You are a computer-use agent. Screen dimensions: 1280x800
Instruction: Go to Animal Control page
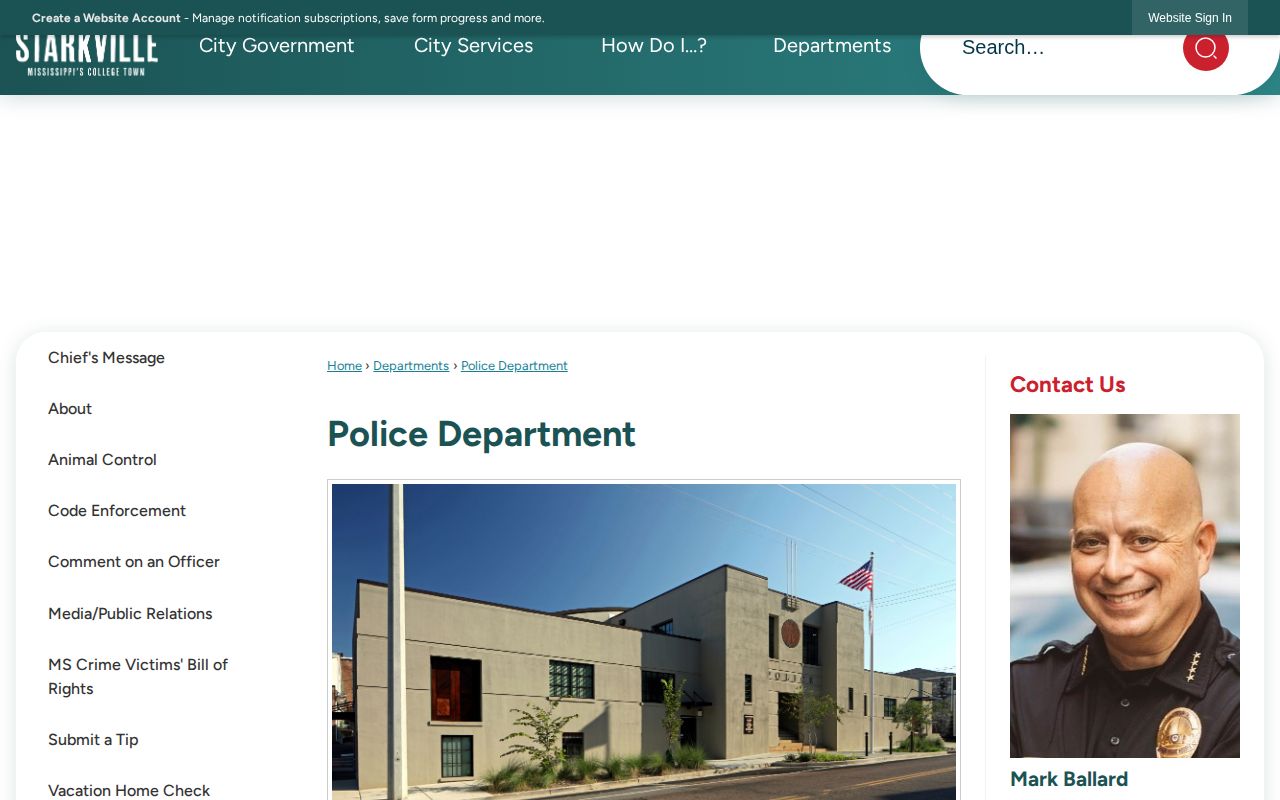pyautogui.click(x=102, y=460)
